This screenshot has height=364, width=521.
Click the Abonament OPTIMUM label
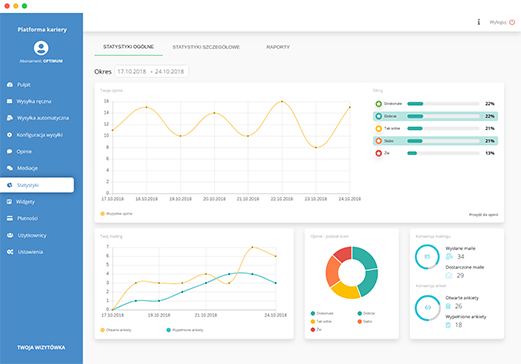[x=41, y=61]
